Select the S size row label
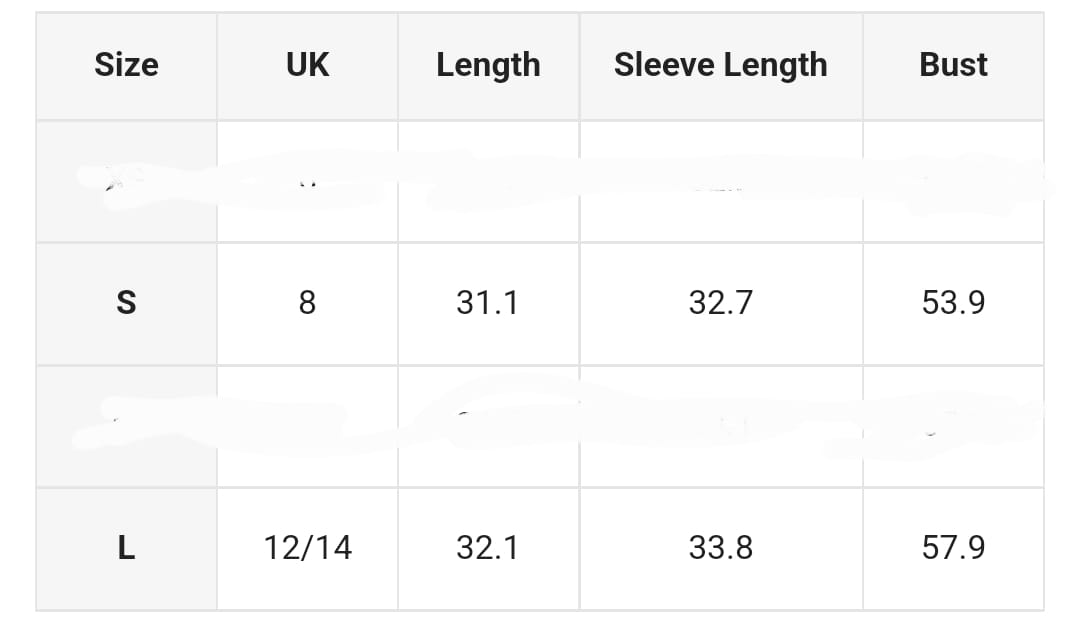 (x=126, y=302)
